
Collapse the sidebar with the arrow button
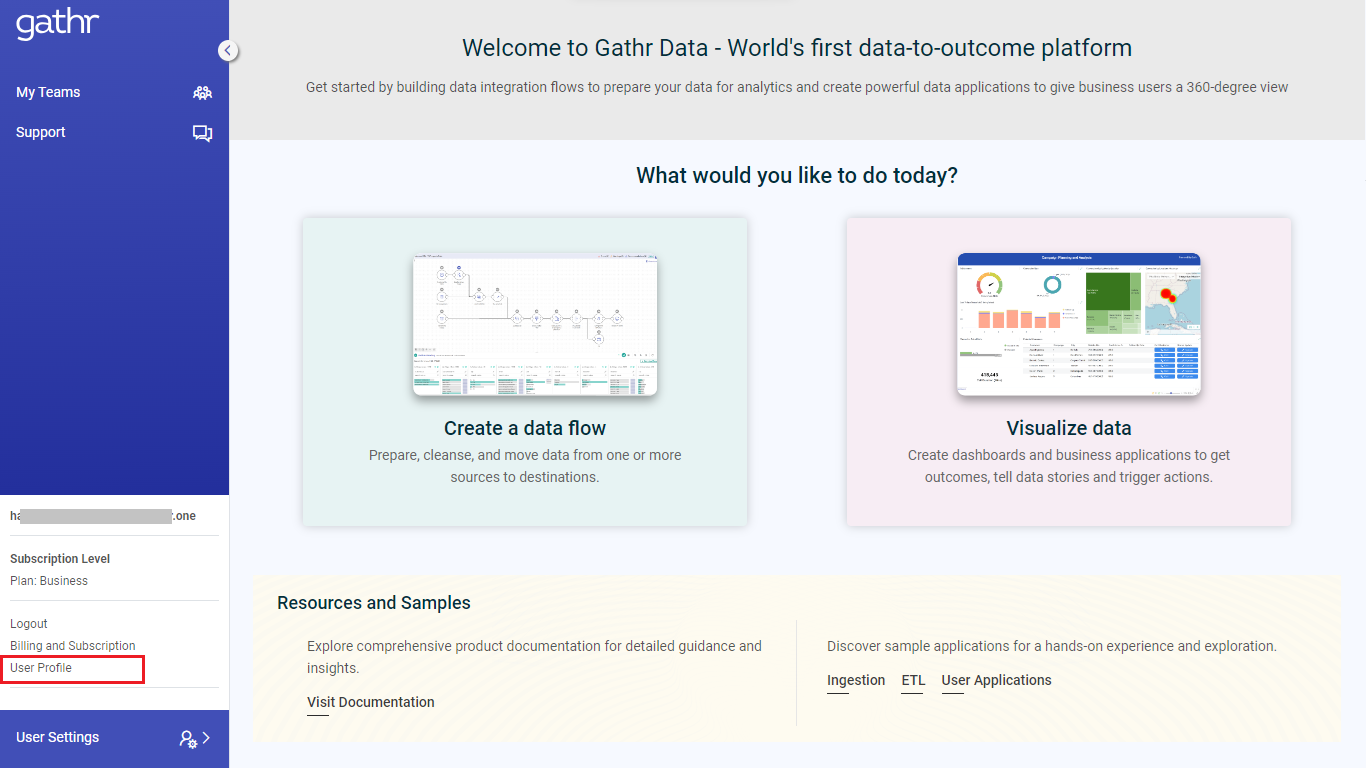pyautogui.click(x=228, y=50)
